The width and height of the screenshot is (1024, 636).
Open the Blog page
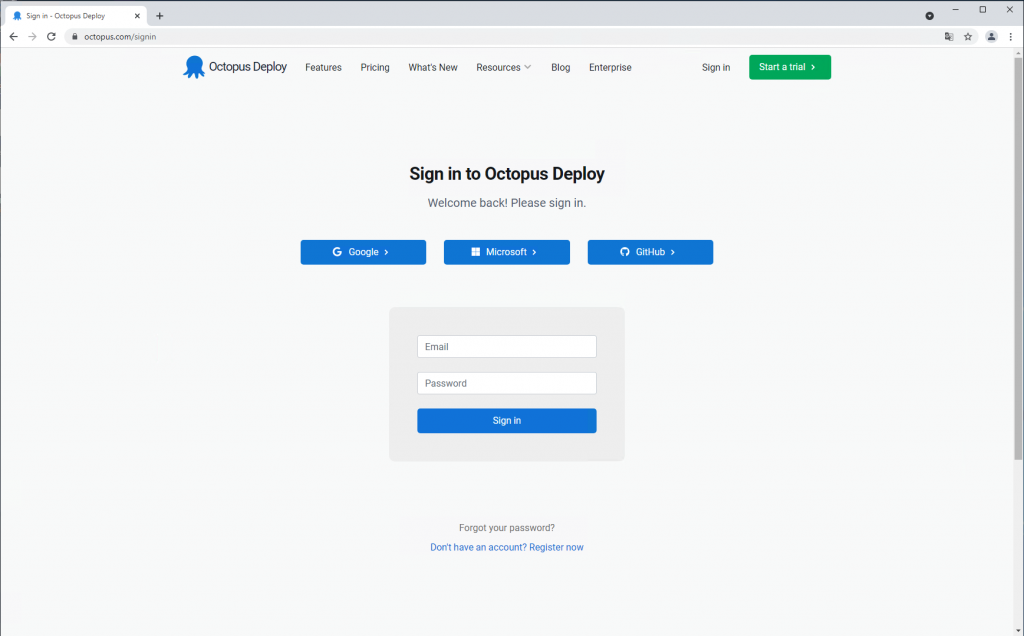point(560,67)
